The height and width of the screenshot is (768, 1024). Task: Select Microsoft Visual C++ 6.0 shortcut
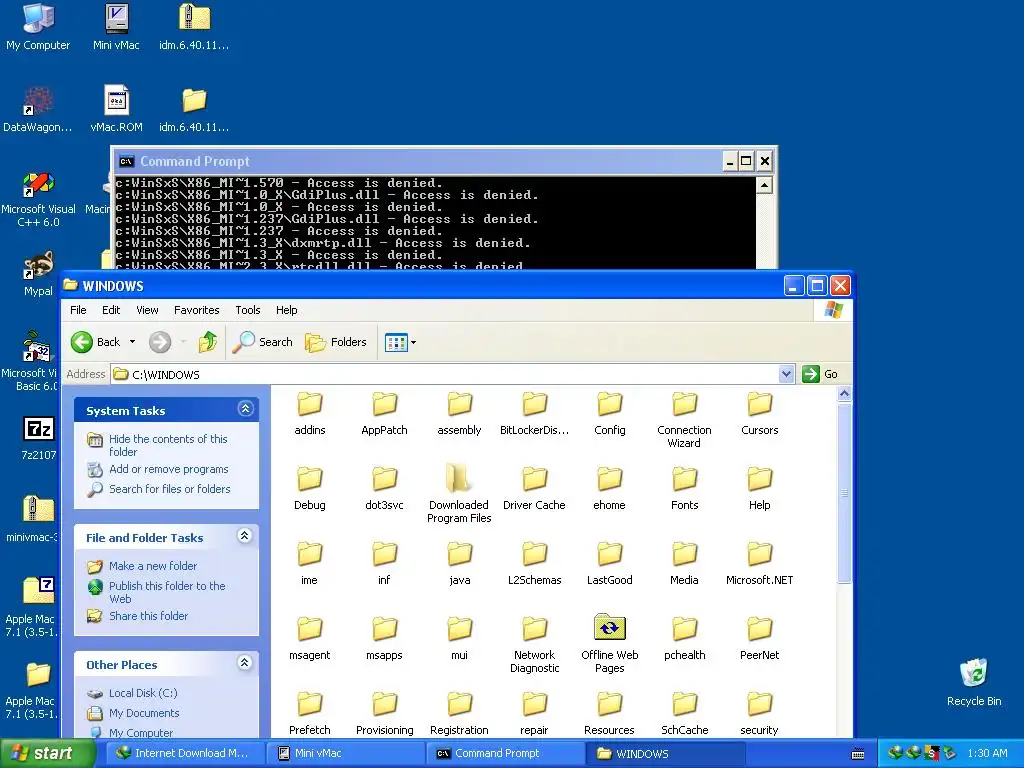click(x=38, y=199)
